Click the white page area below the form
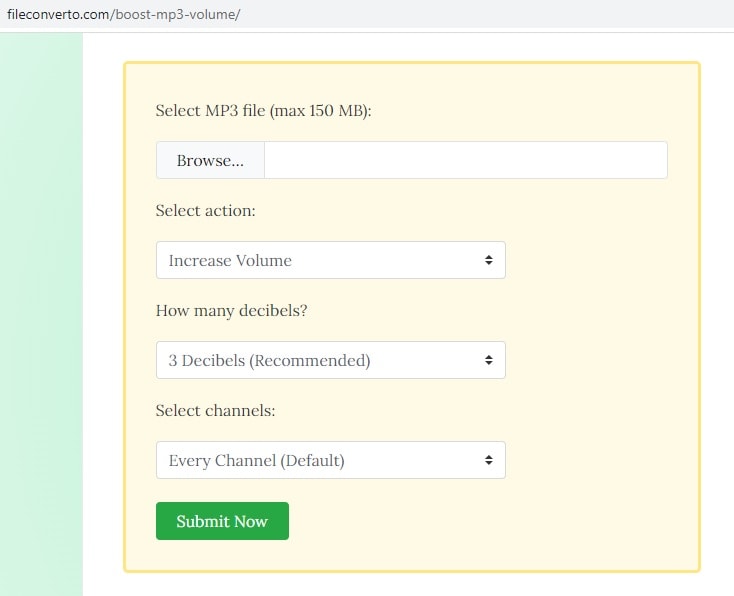The width and height of the screenshot is (734, 596). pos(410,585)
